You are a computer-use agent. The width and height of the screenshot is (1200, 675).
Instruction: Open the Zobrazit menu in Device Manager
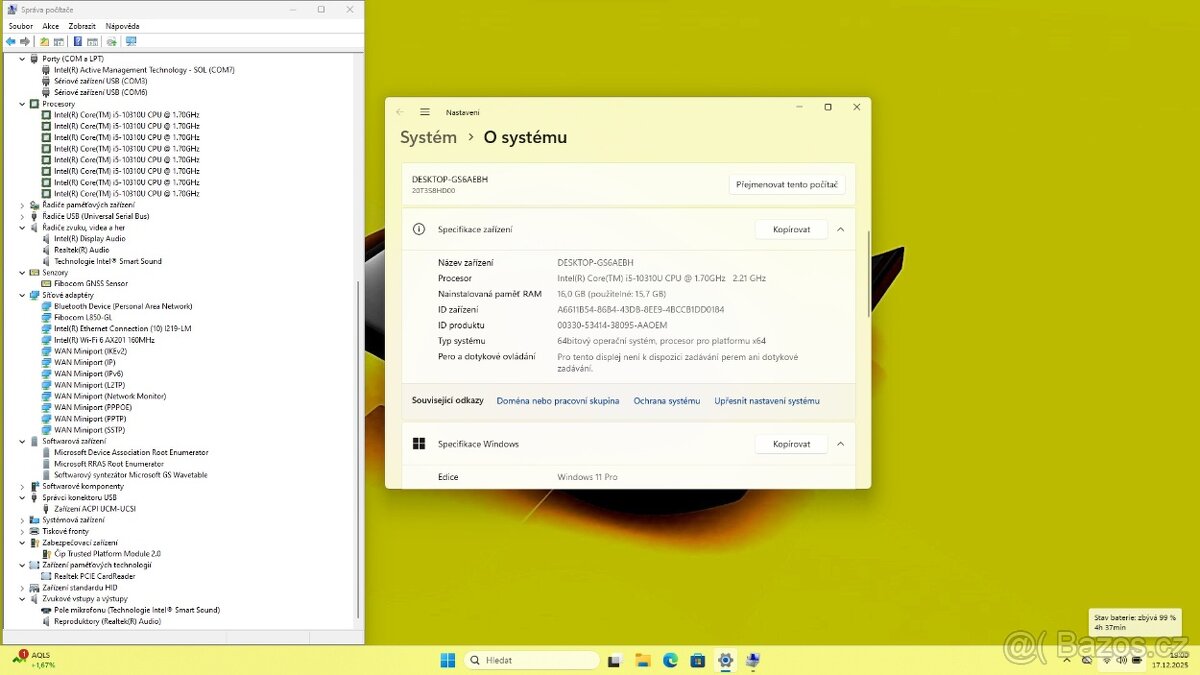tap(81, 25)
